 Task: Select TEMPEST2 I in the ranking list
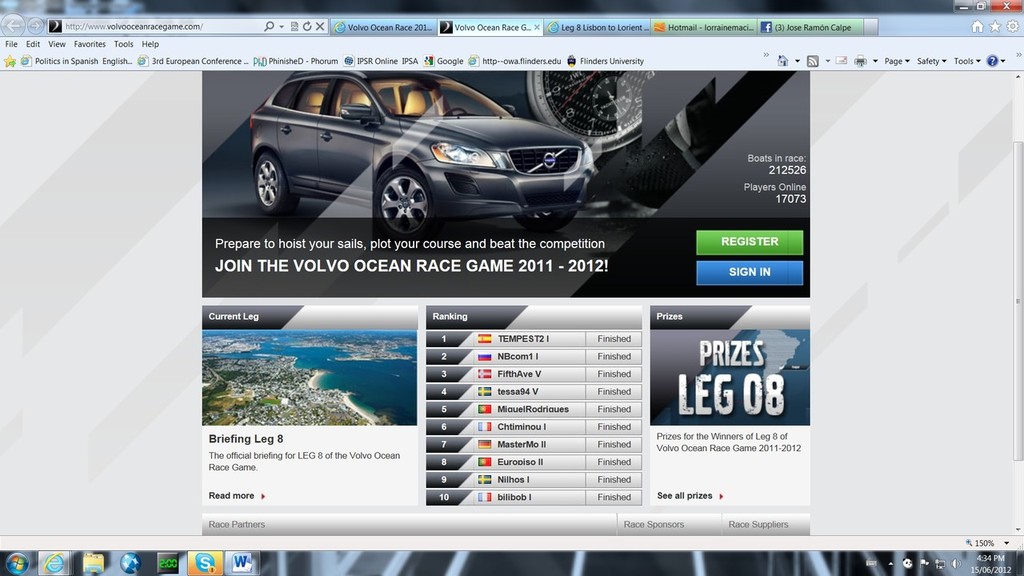pos(534,339)
